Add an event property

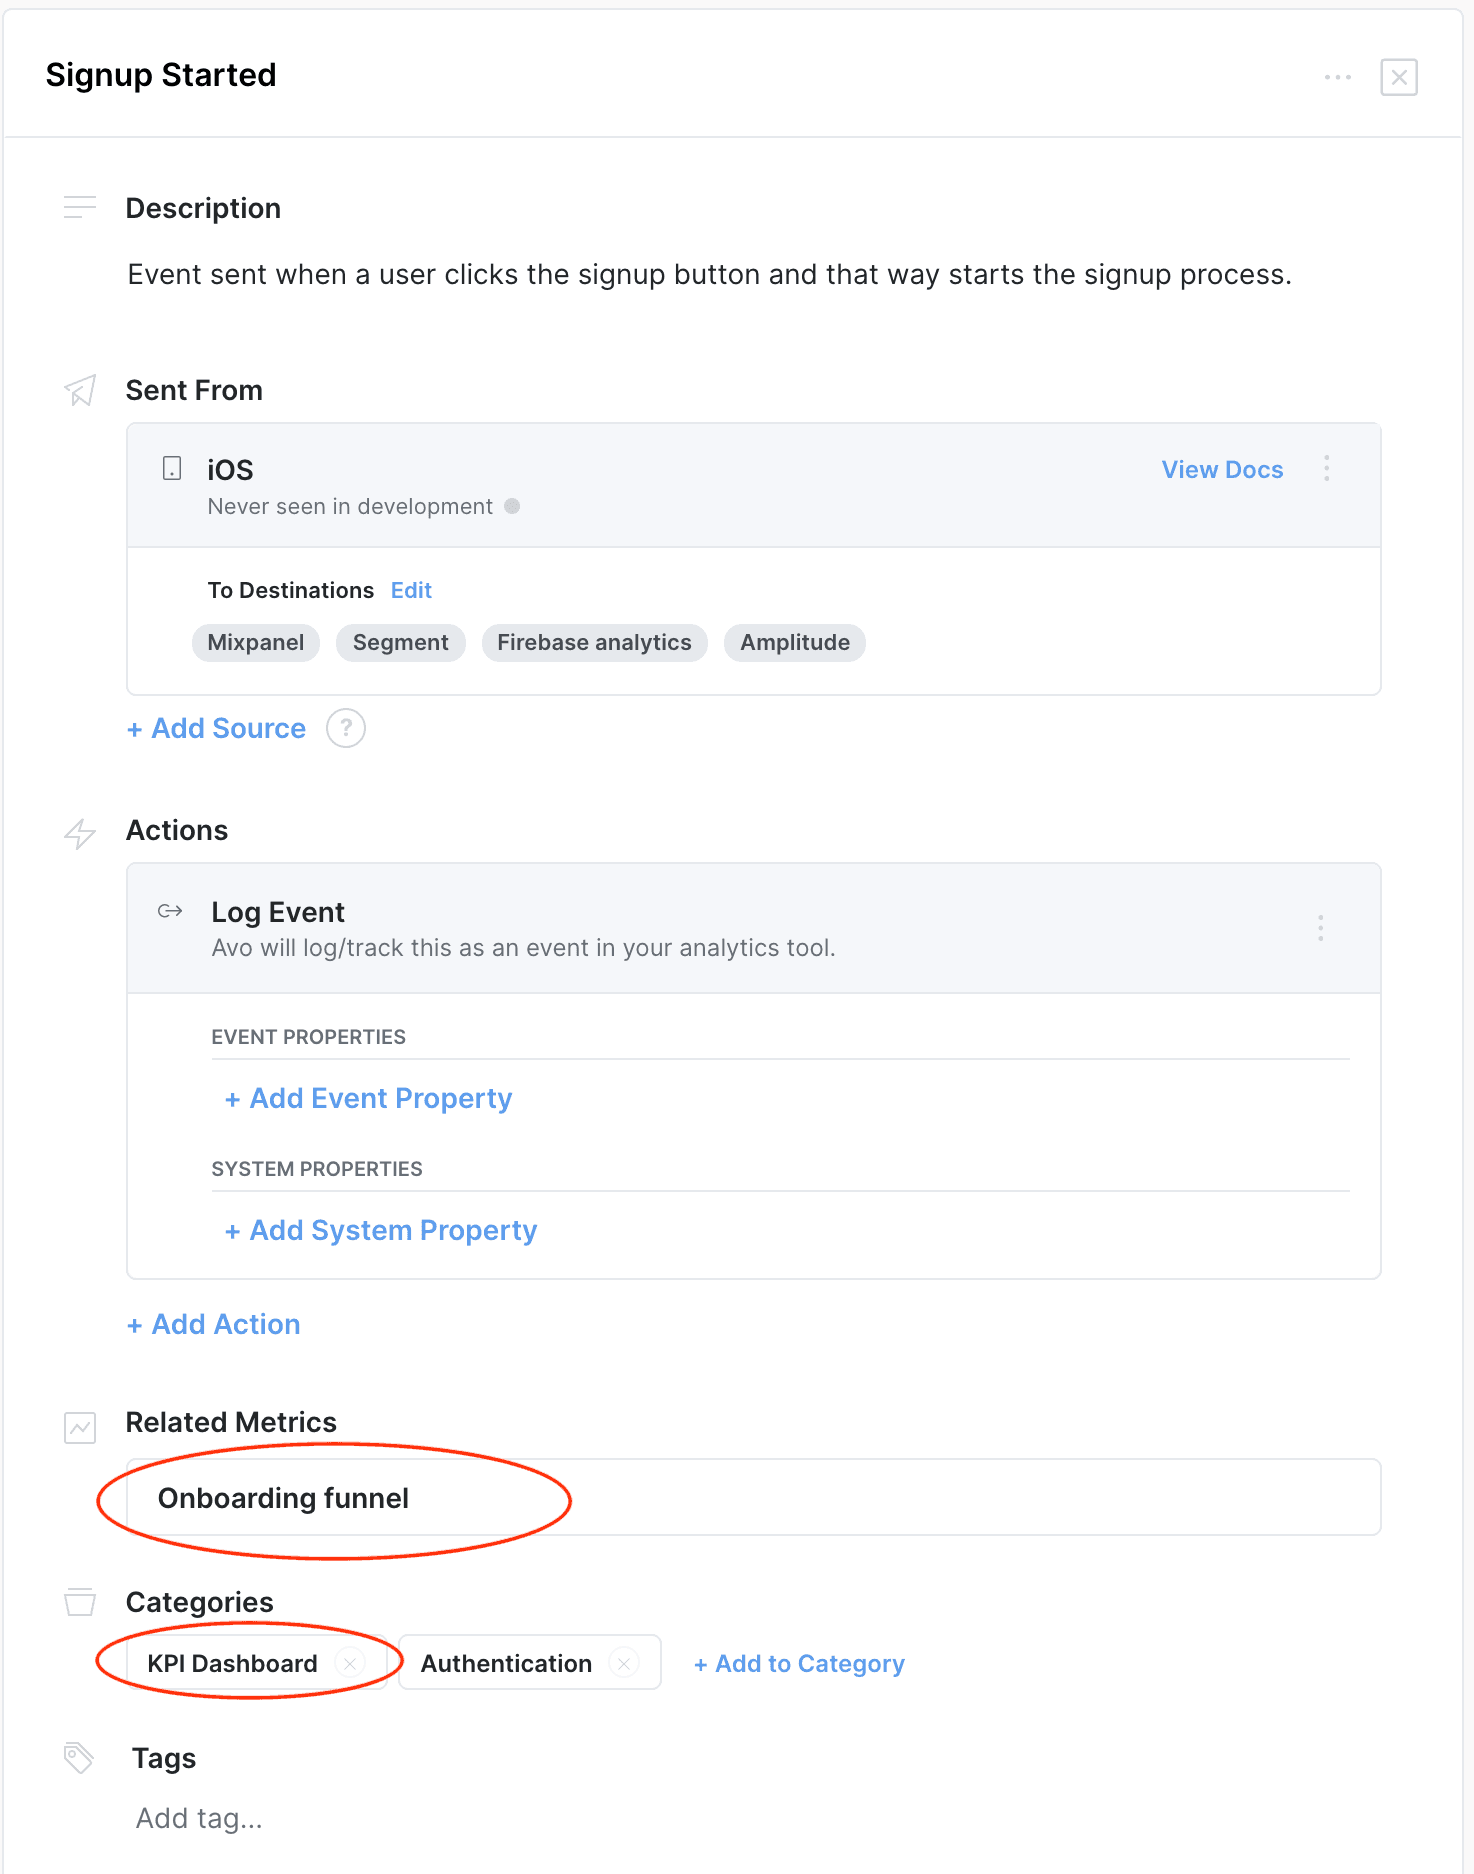coord(369,1098)
